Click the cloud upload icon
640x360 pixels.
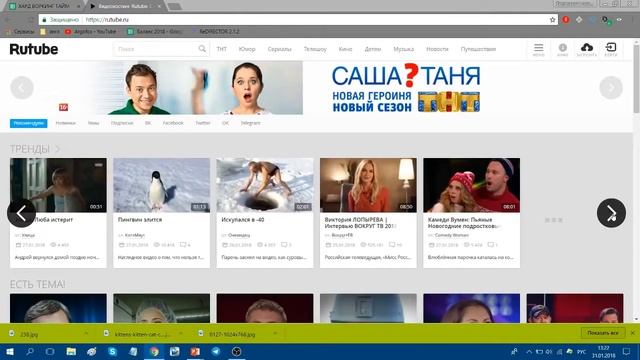[x=587, y=49]
